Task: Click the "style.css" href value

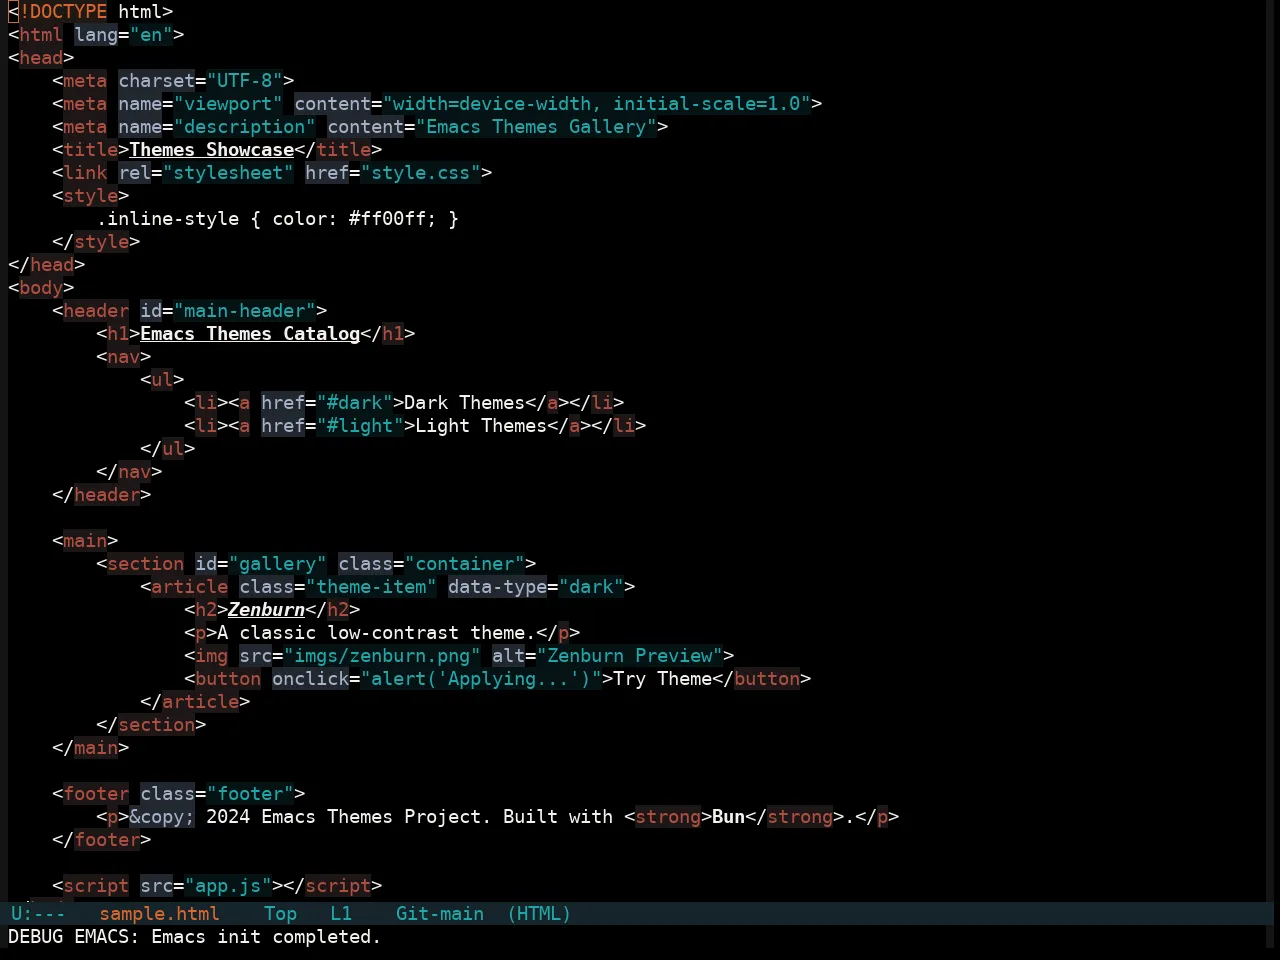Action: [421, 173]
